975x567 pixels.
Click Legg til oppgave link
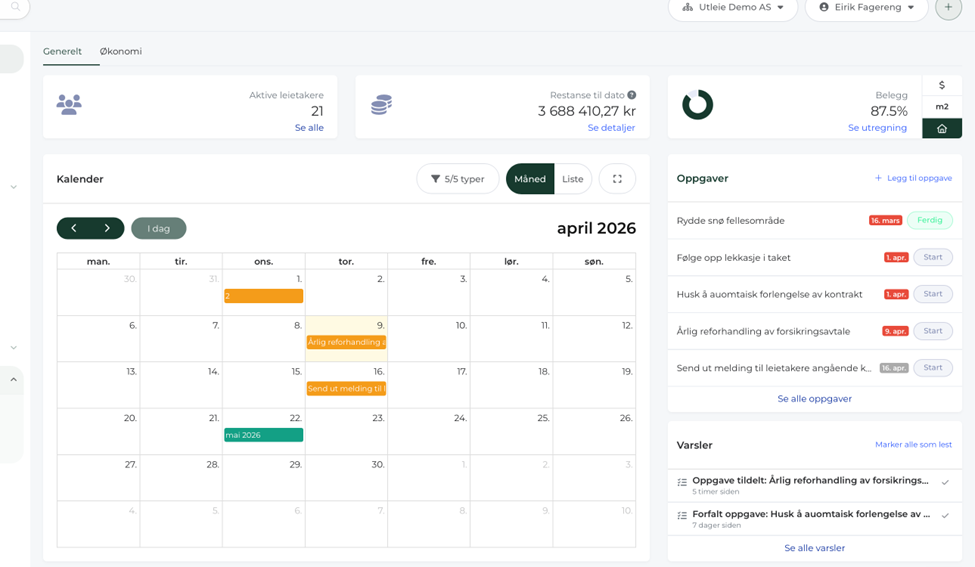913,178
